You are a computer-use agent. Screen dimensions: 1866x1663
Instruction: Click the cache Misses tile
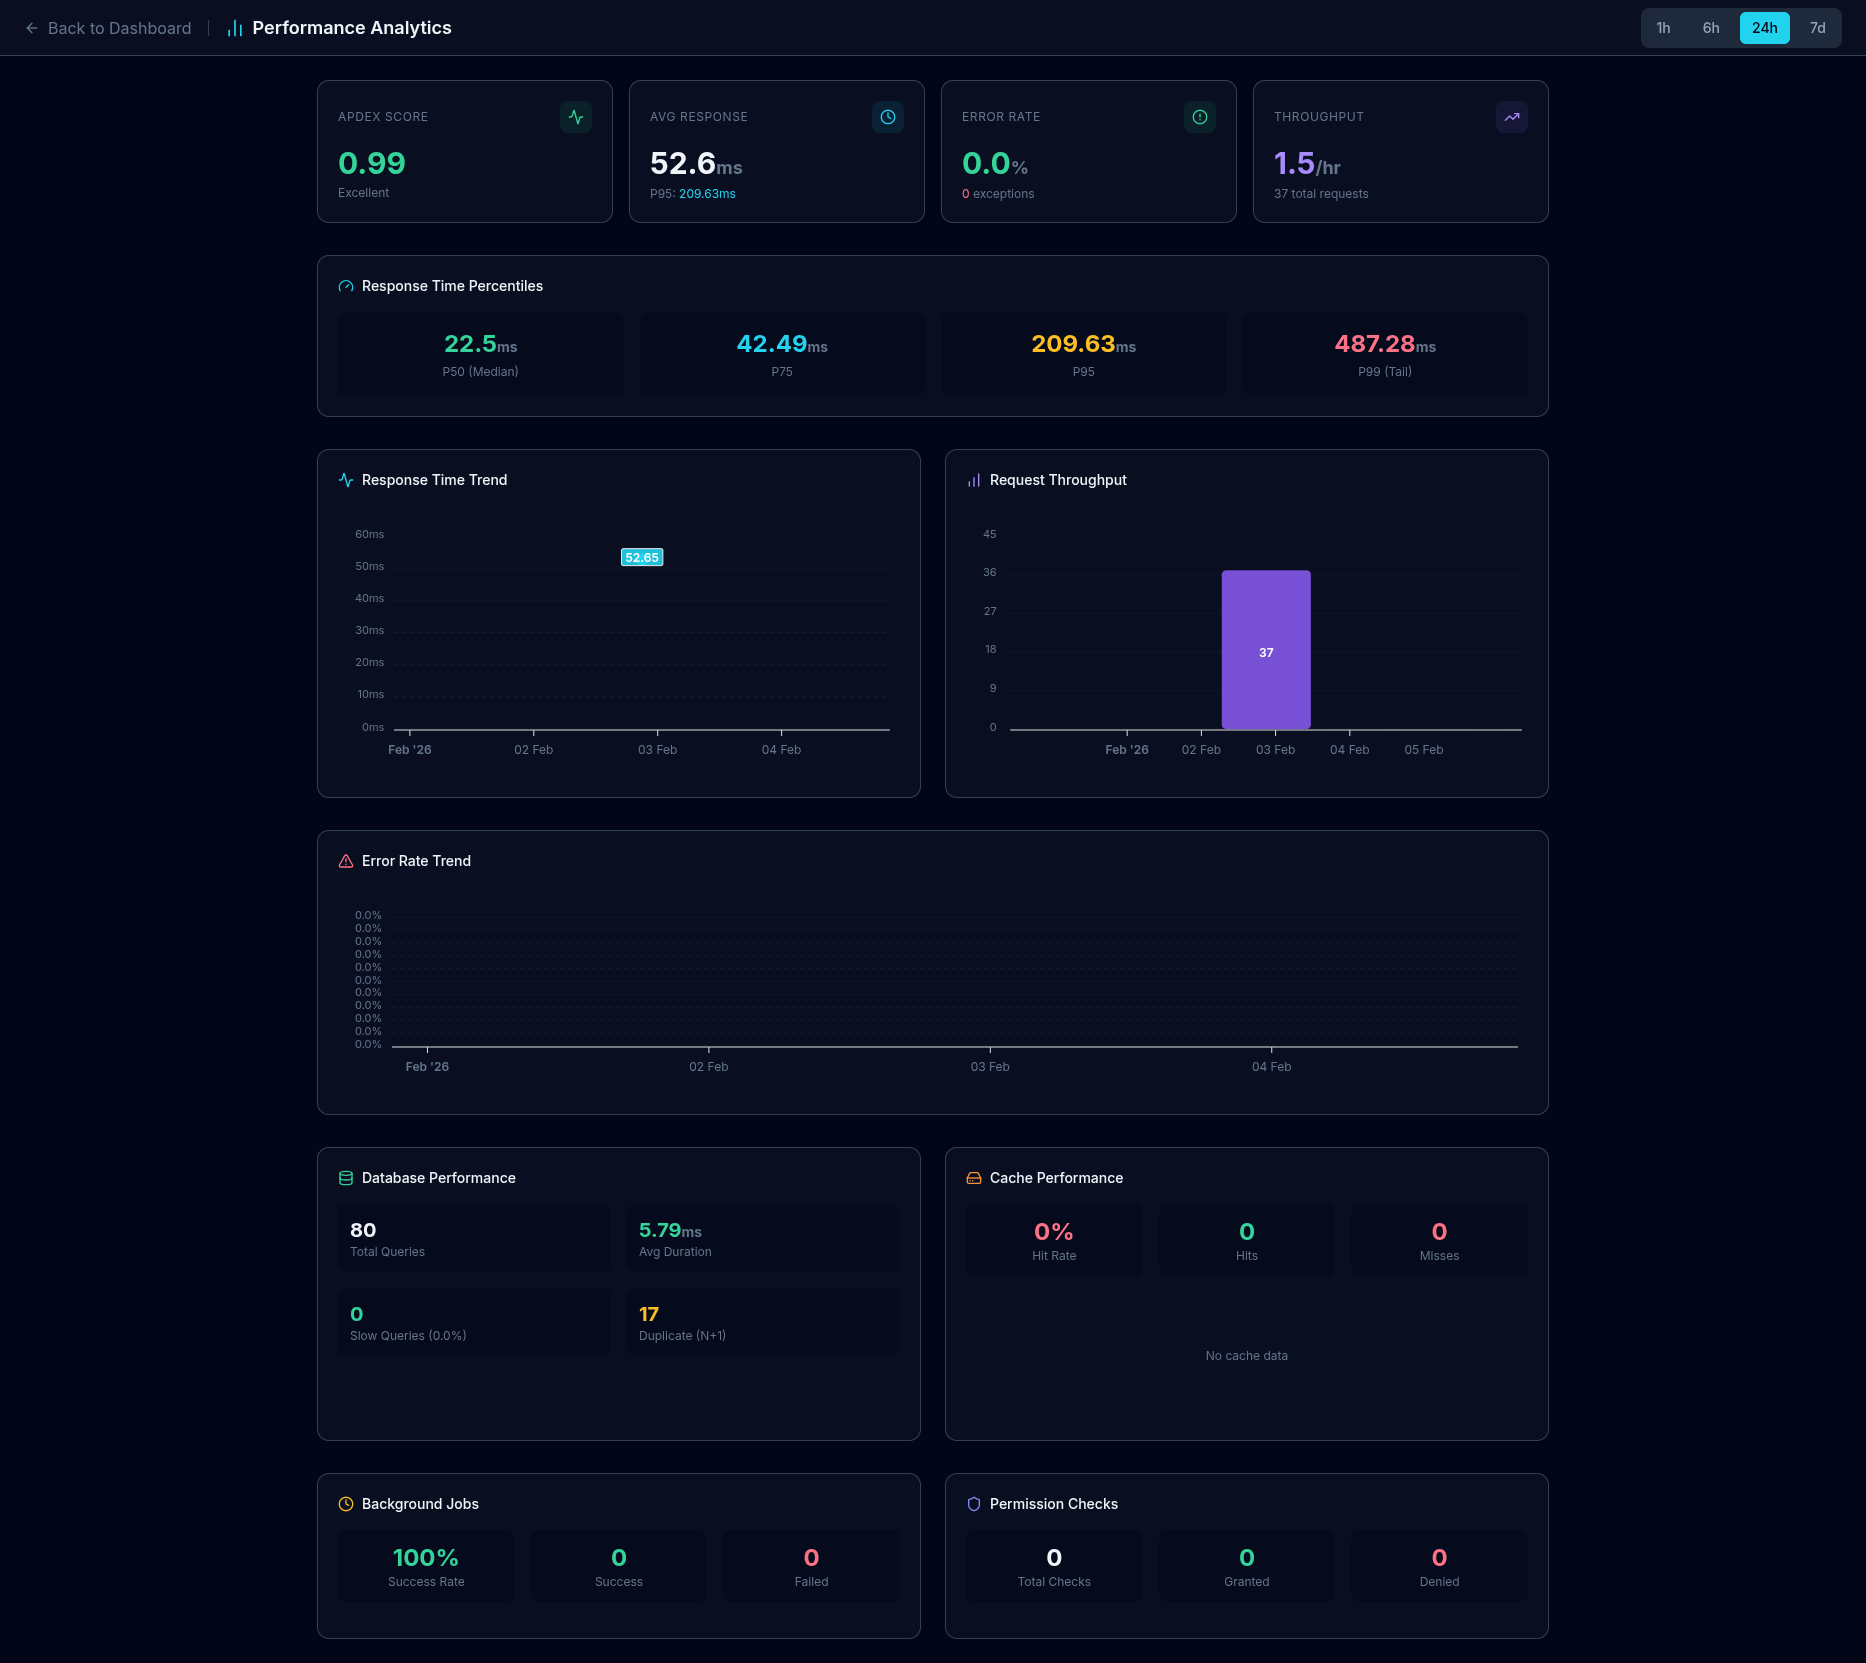[1439, 1240]
